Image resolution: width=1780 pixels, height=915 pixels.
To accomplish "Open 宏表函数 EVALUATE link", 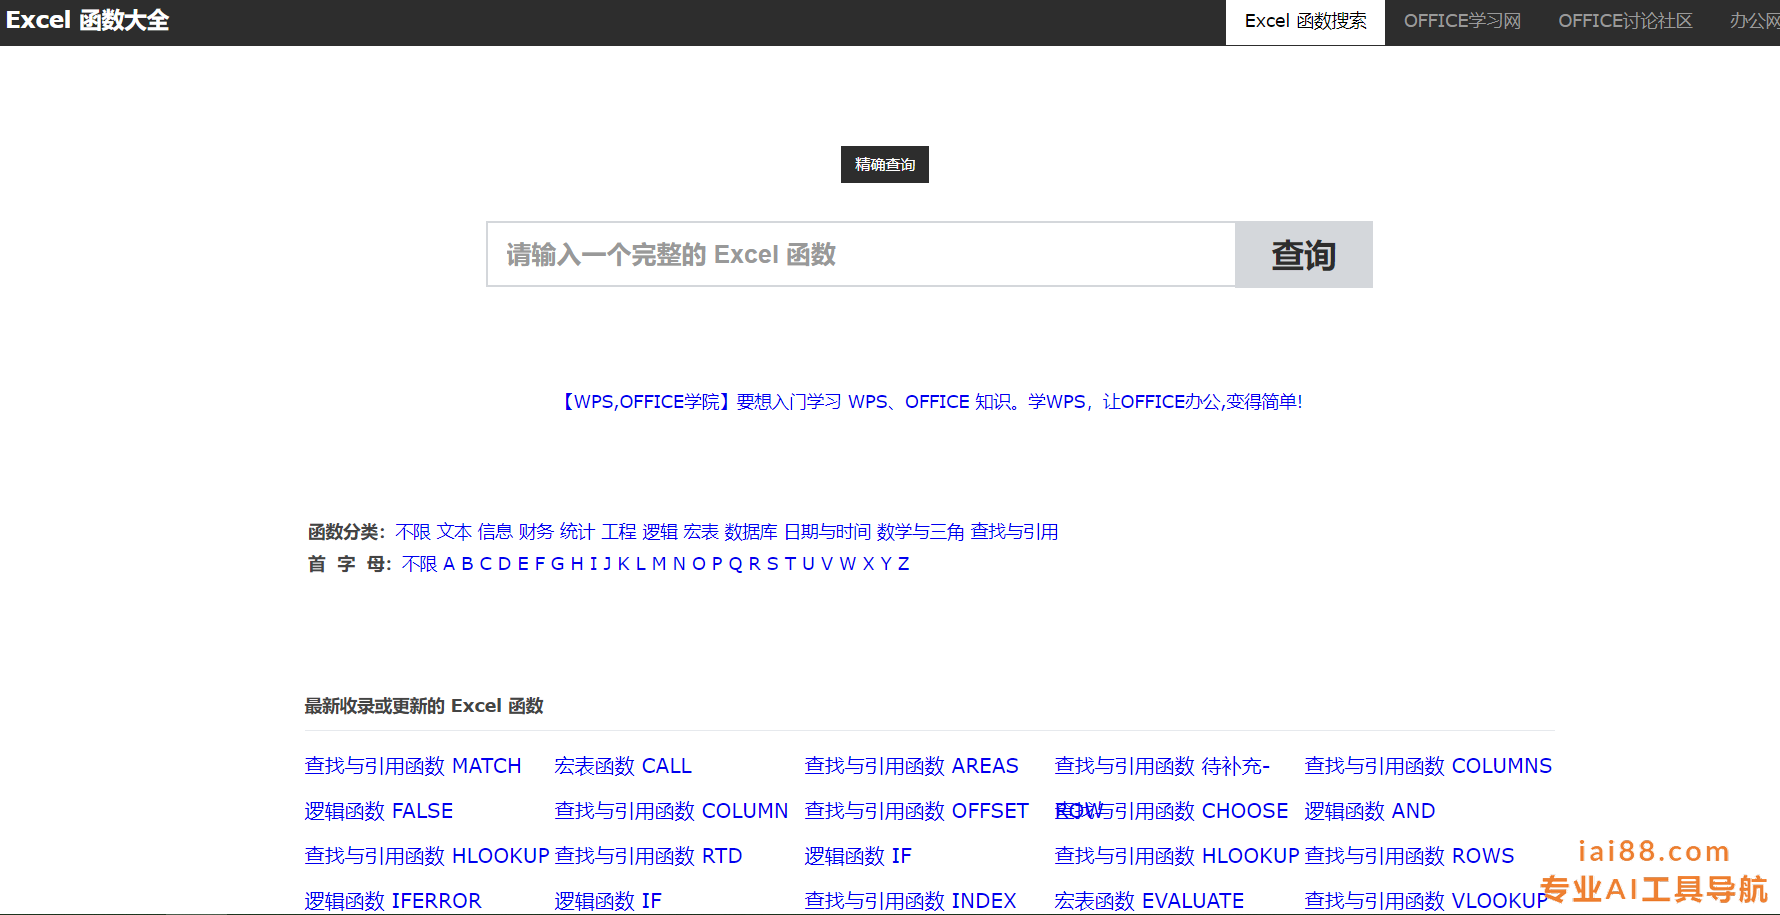I will pos(1149,901).
